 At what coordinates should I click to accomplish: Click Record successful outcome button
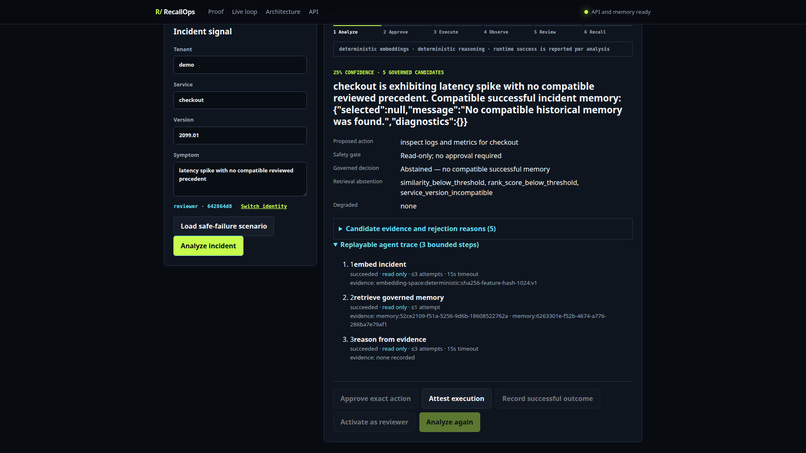547,398
